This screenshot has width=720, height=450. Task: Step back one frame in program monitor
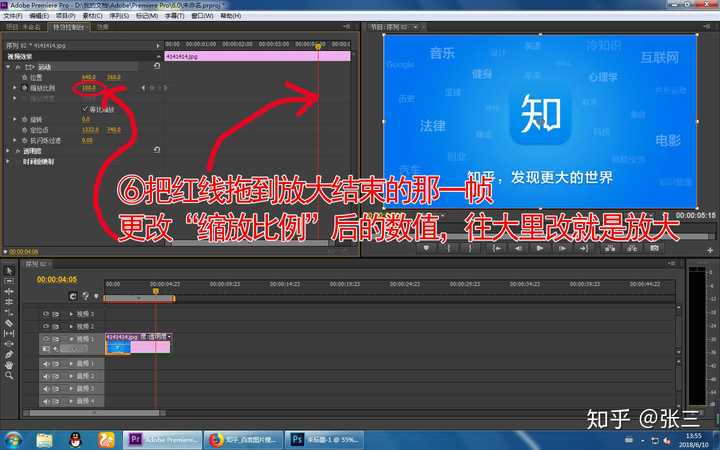coord(518,248)
